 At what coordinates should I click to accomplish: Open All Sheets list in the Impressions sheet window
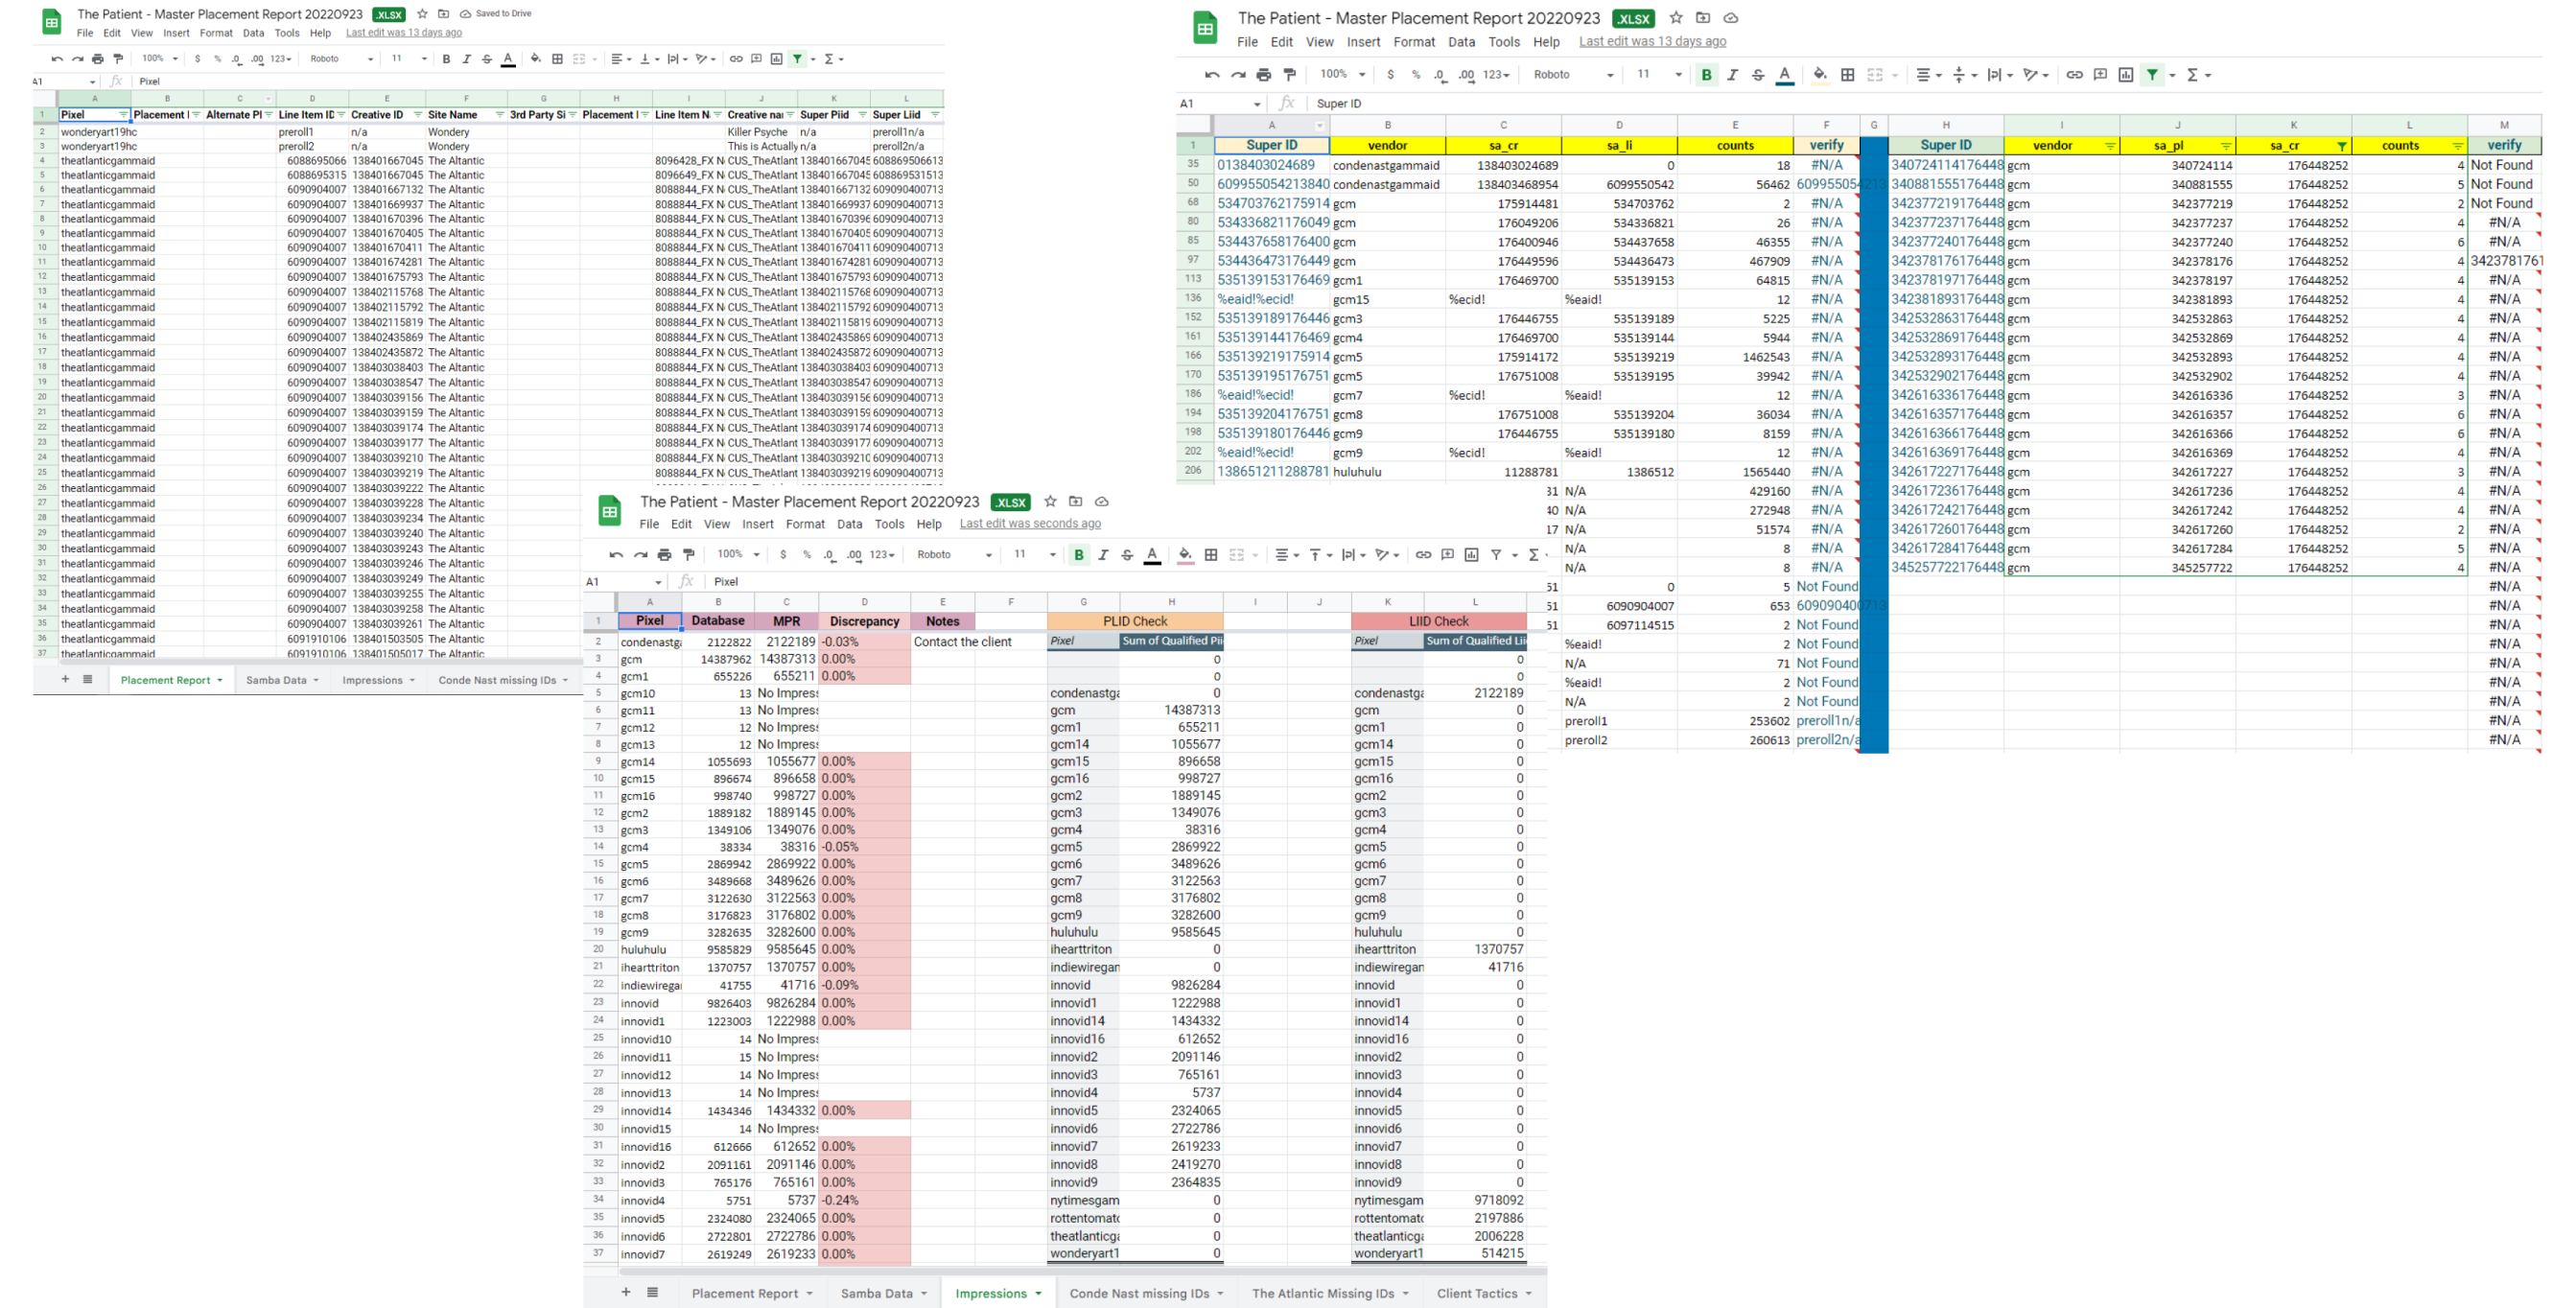(652, 1292)
